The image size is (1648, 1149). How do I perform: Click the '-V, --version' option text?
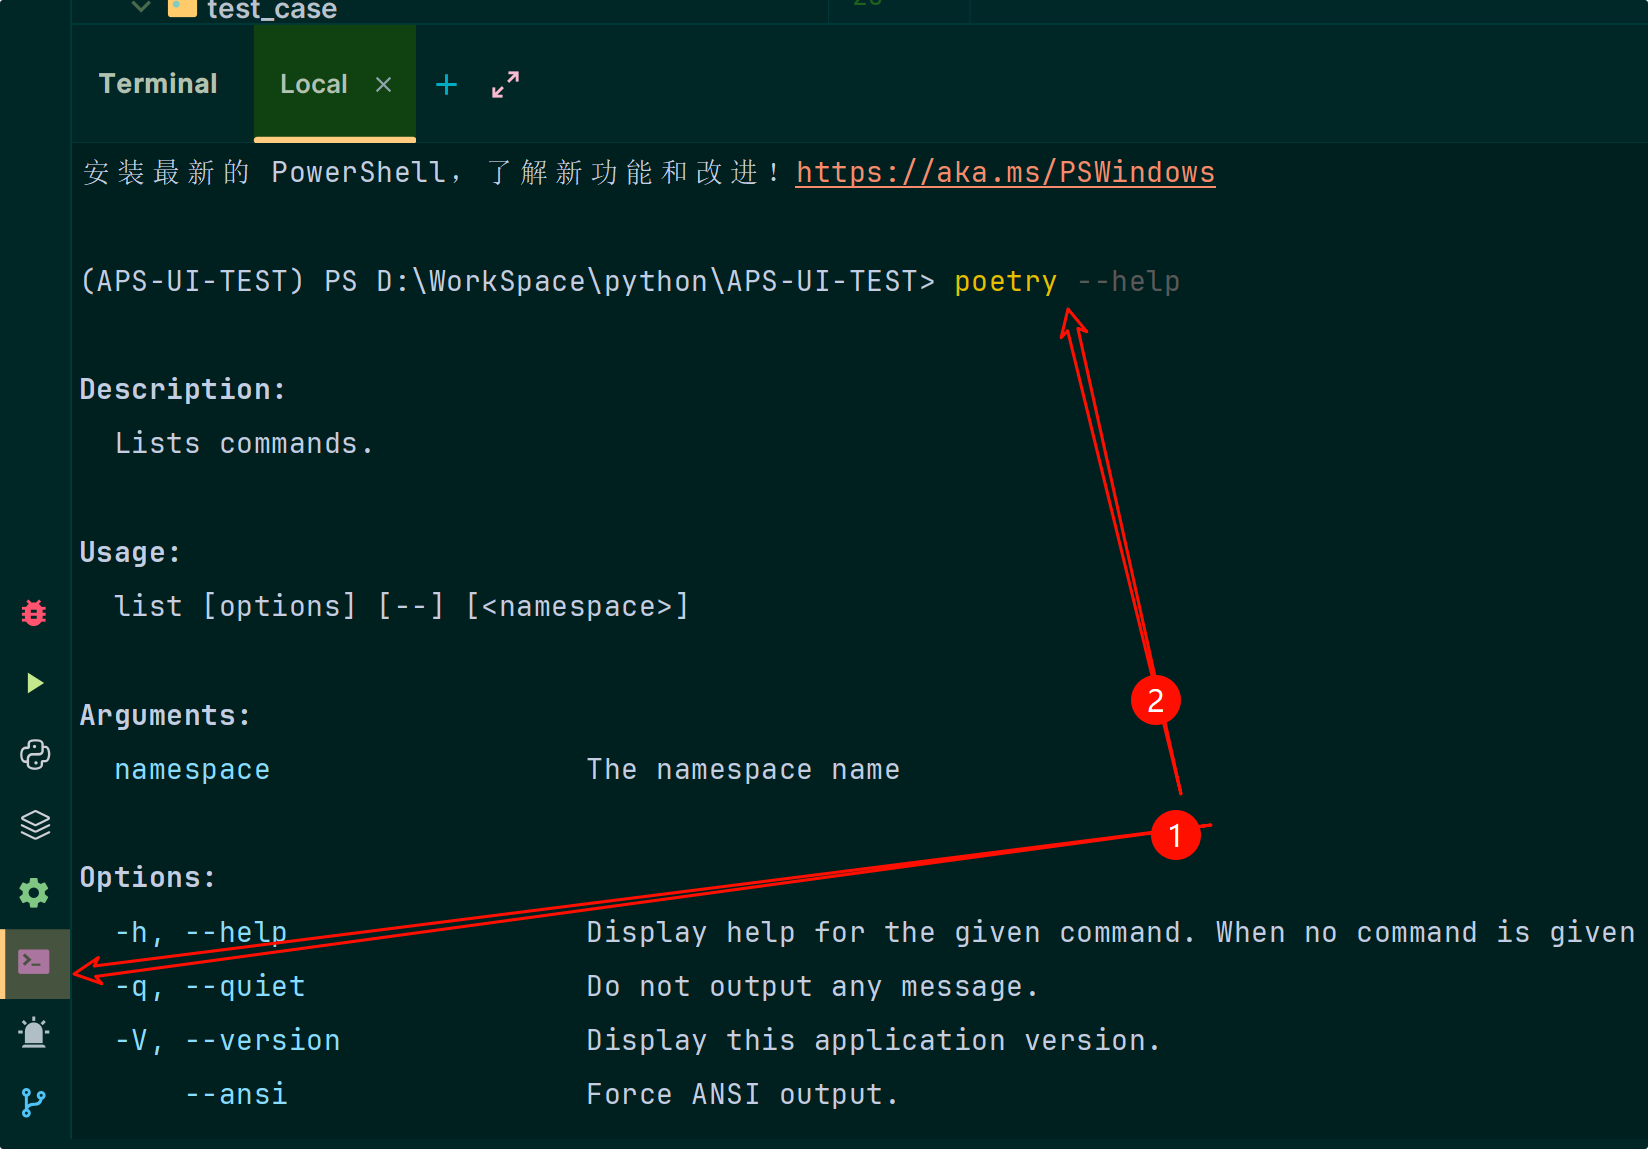click(x=227, y=1040)
